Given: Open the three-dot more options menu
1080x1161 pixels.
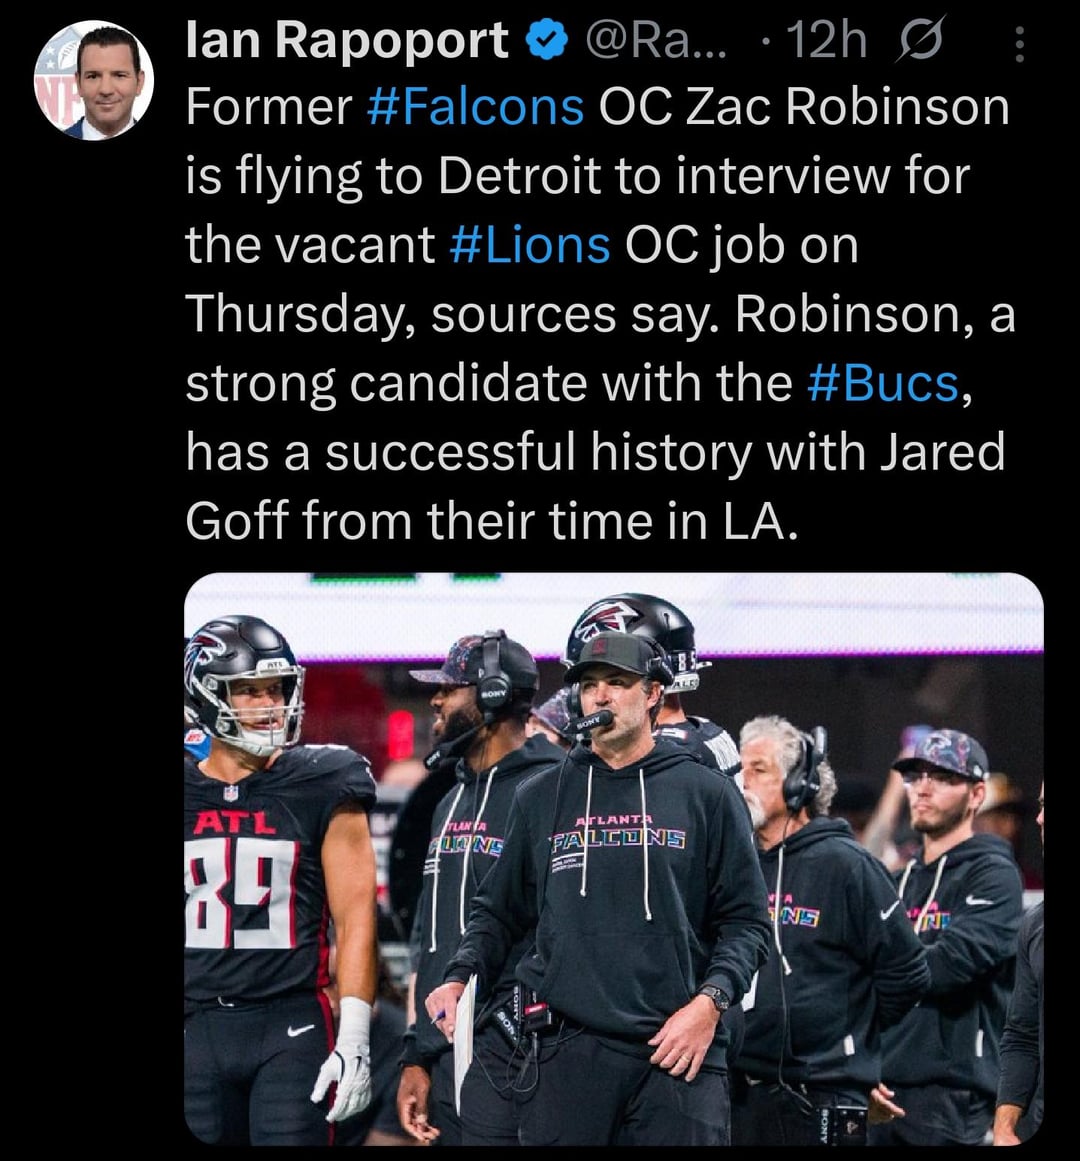Looking at the screenshot, I should (x=1019, y=44).
